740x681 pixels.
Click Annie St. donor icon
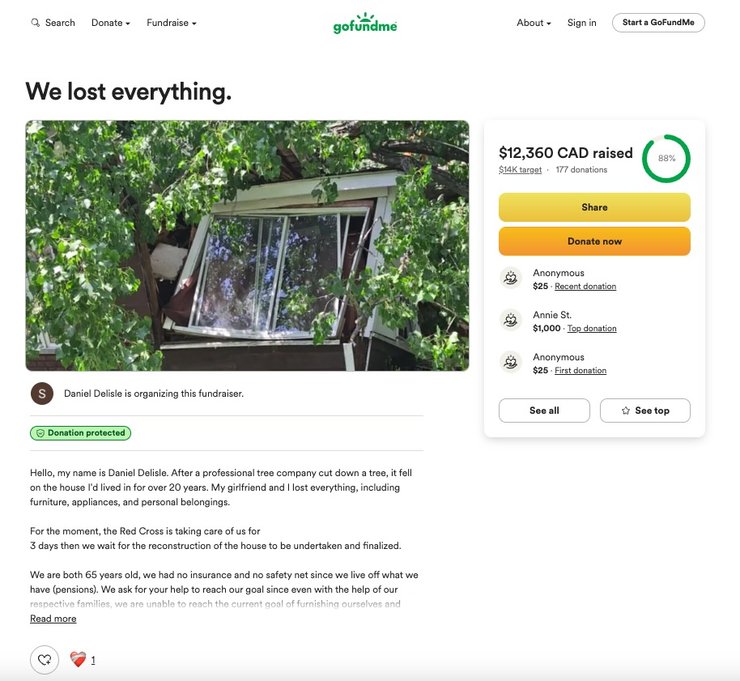point(511,321)
